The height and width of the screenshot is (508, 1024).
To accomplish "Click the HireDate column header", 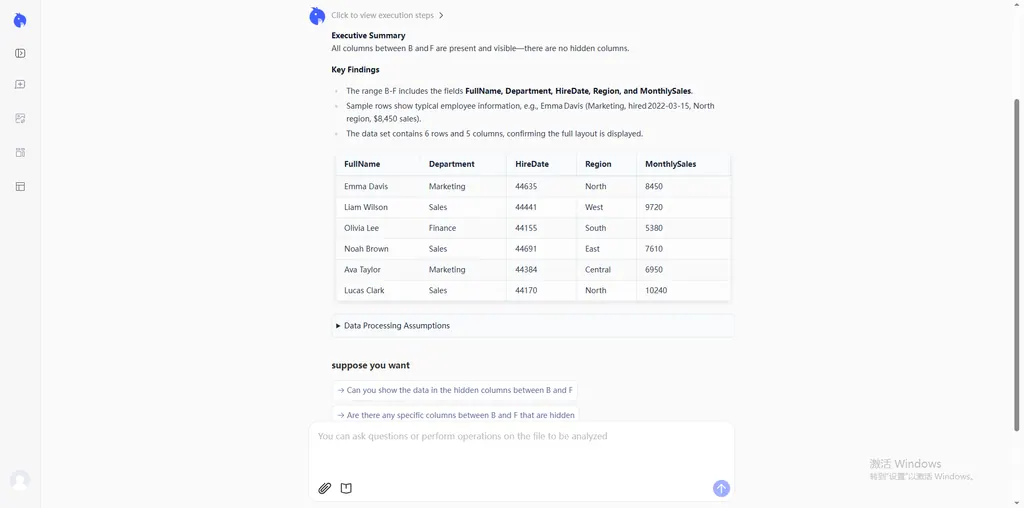I will (532, 164).
